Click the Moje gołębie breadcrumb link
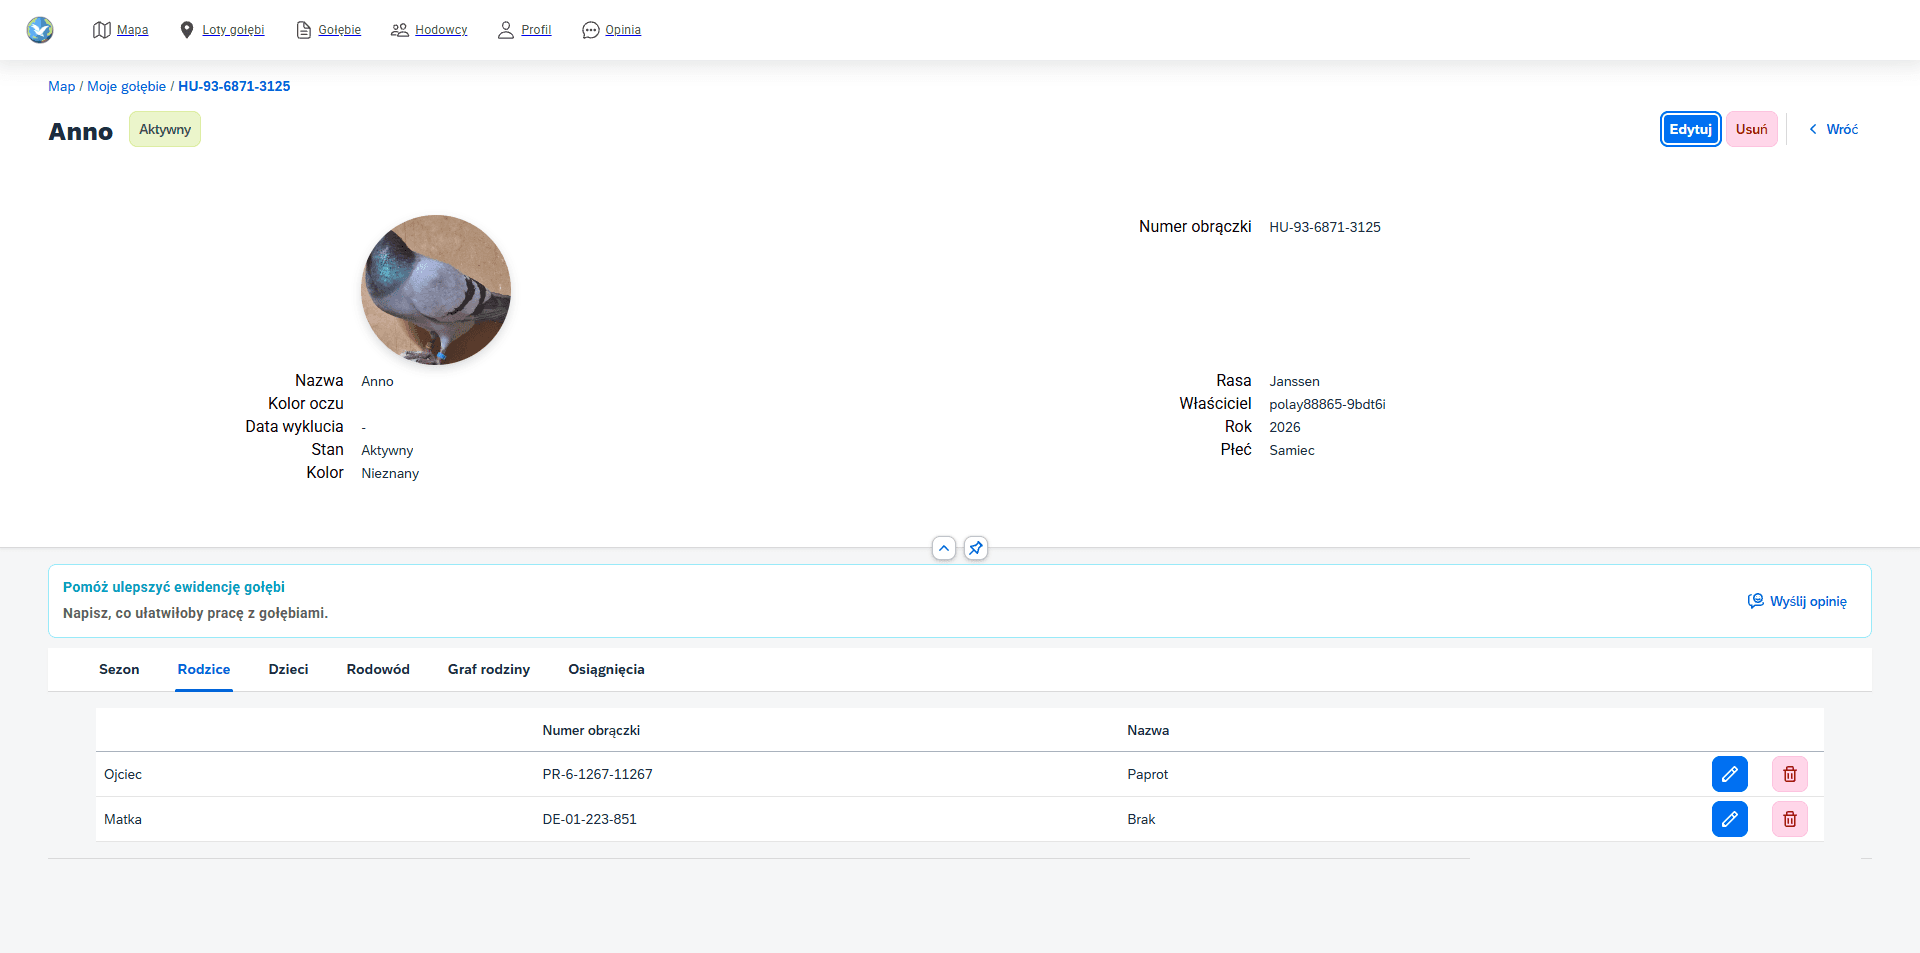Screen dimensions: 1920x953 pyautogui.click(x=127, y=86)
